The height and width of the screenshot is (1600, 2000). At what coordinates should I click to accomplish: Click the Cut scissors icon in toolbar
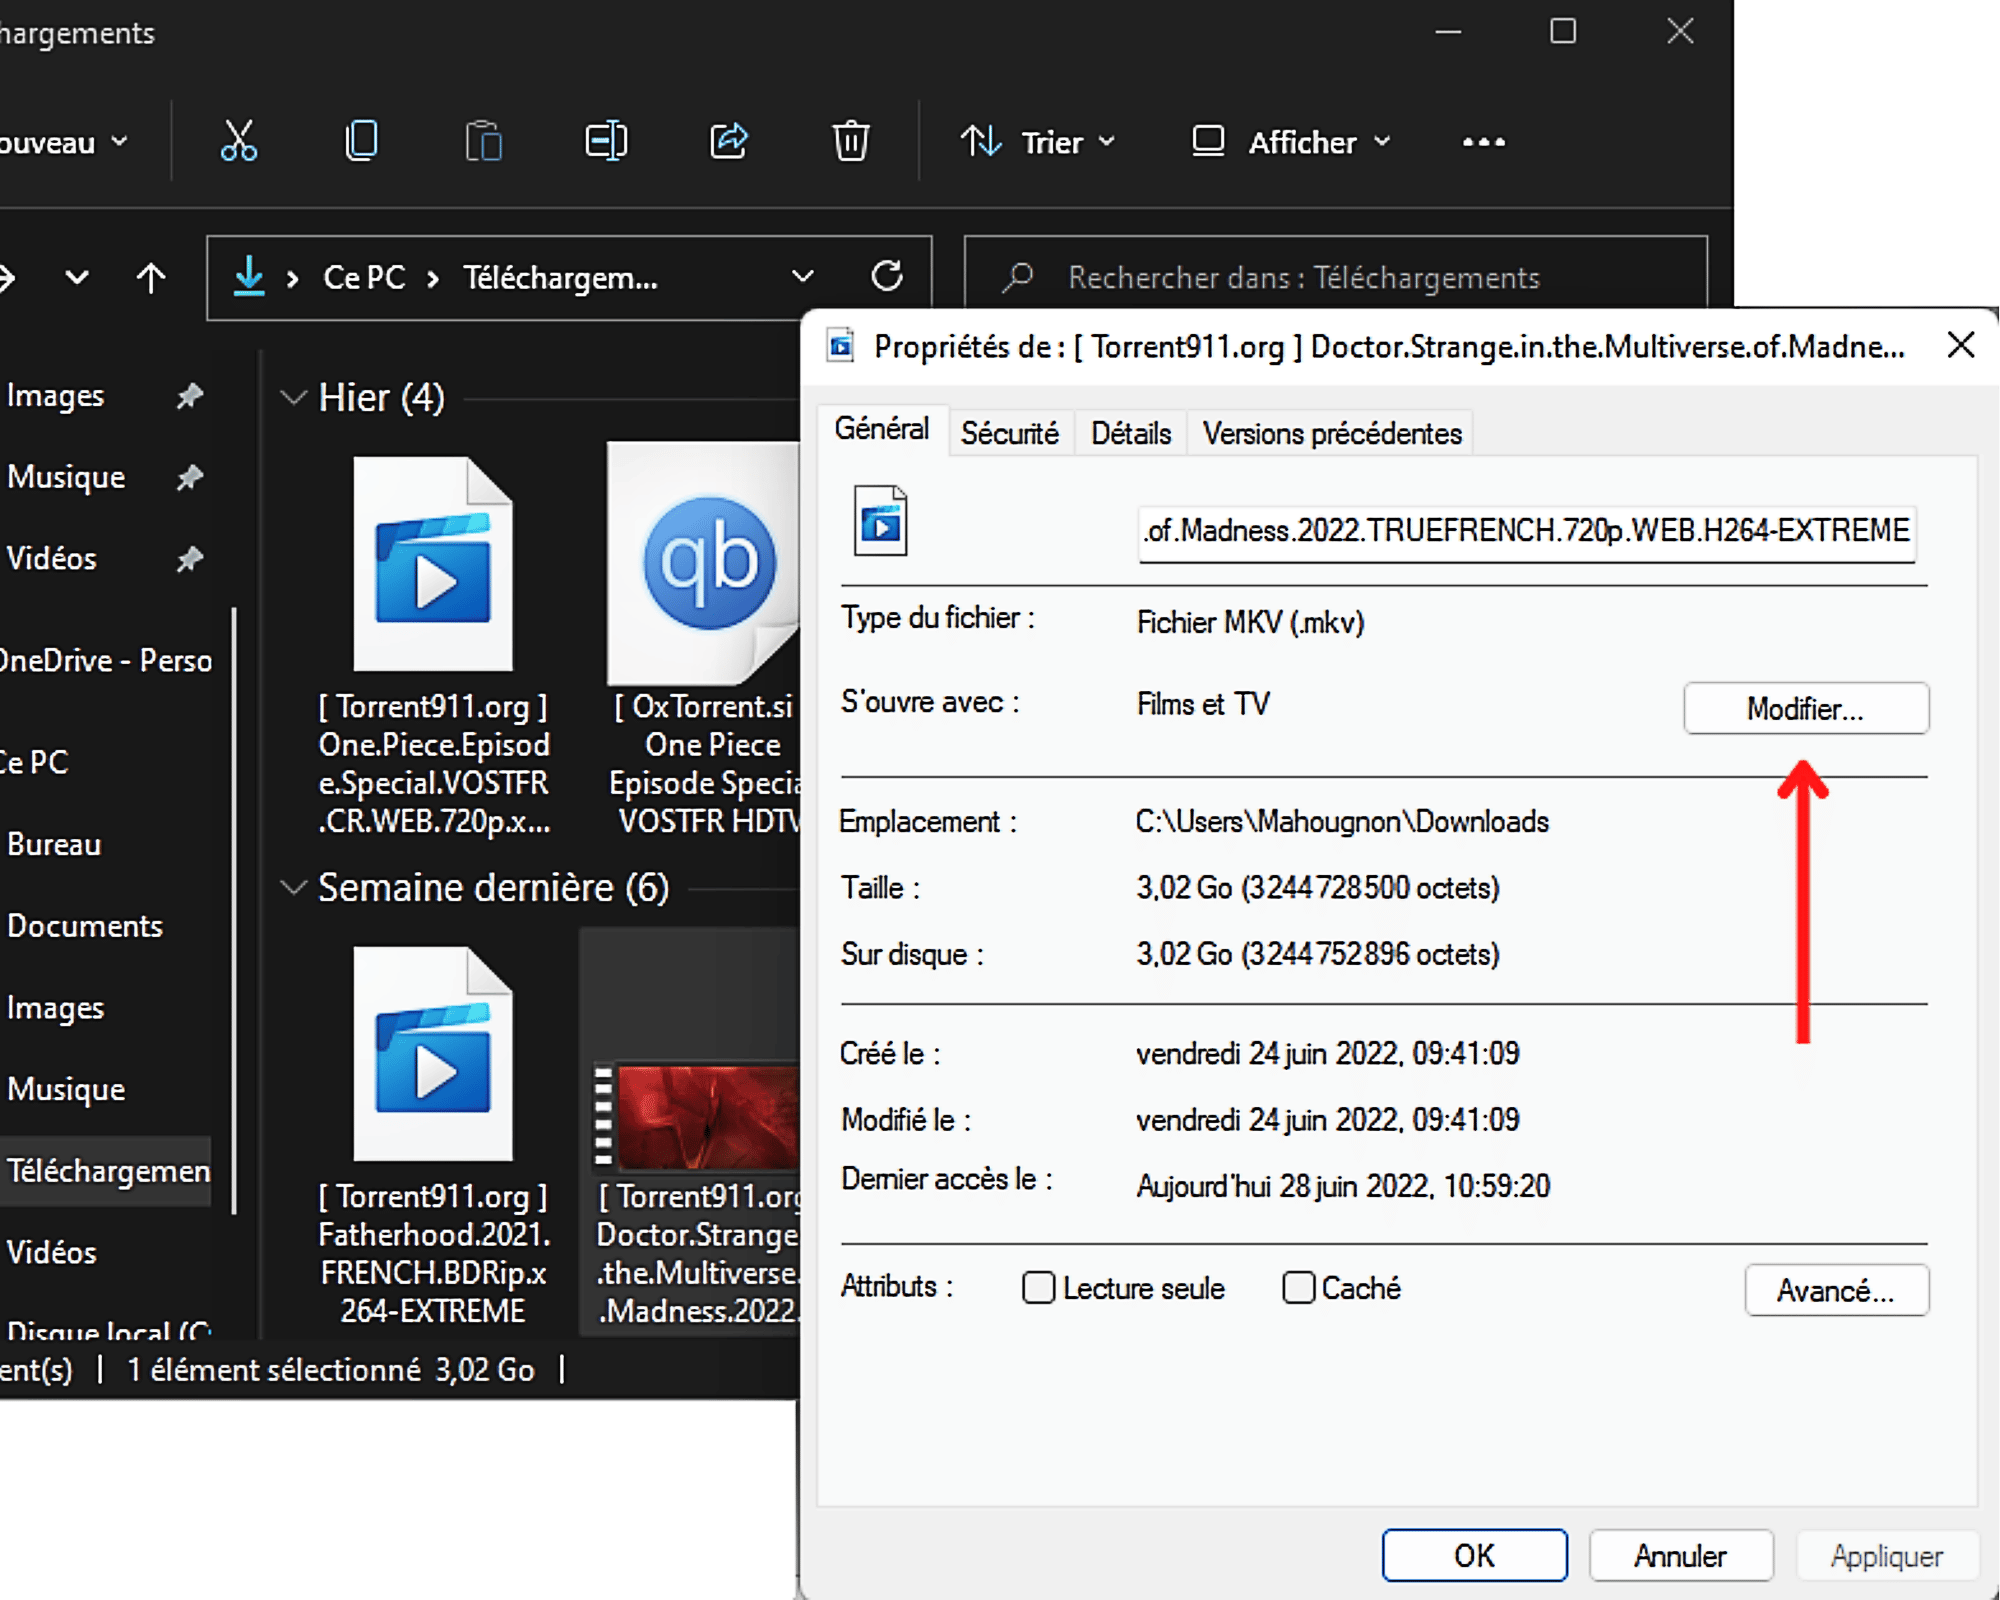tap(238, 141)
